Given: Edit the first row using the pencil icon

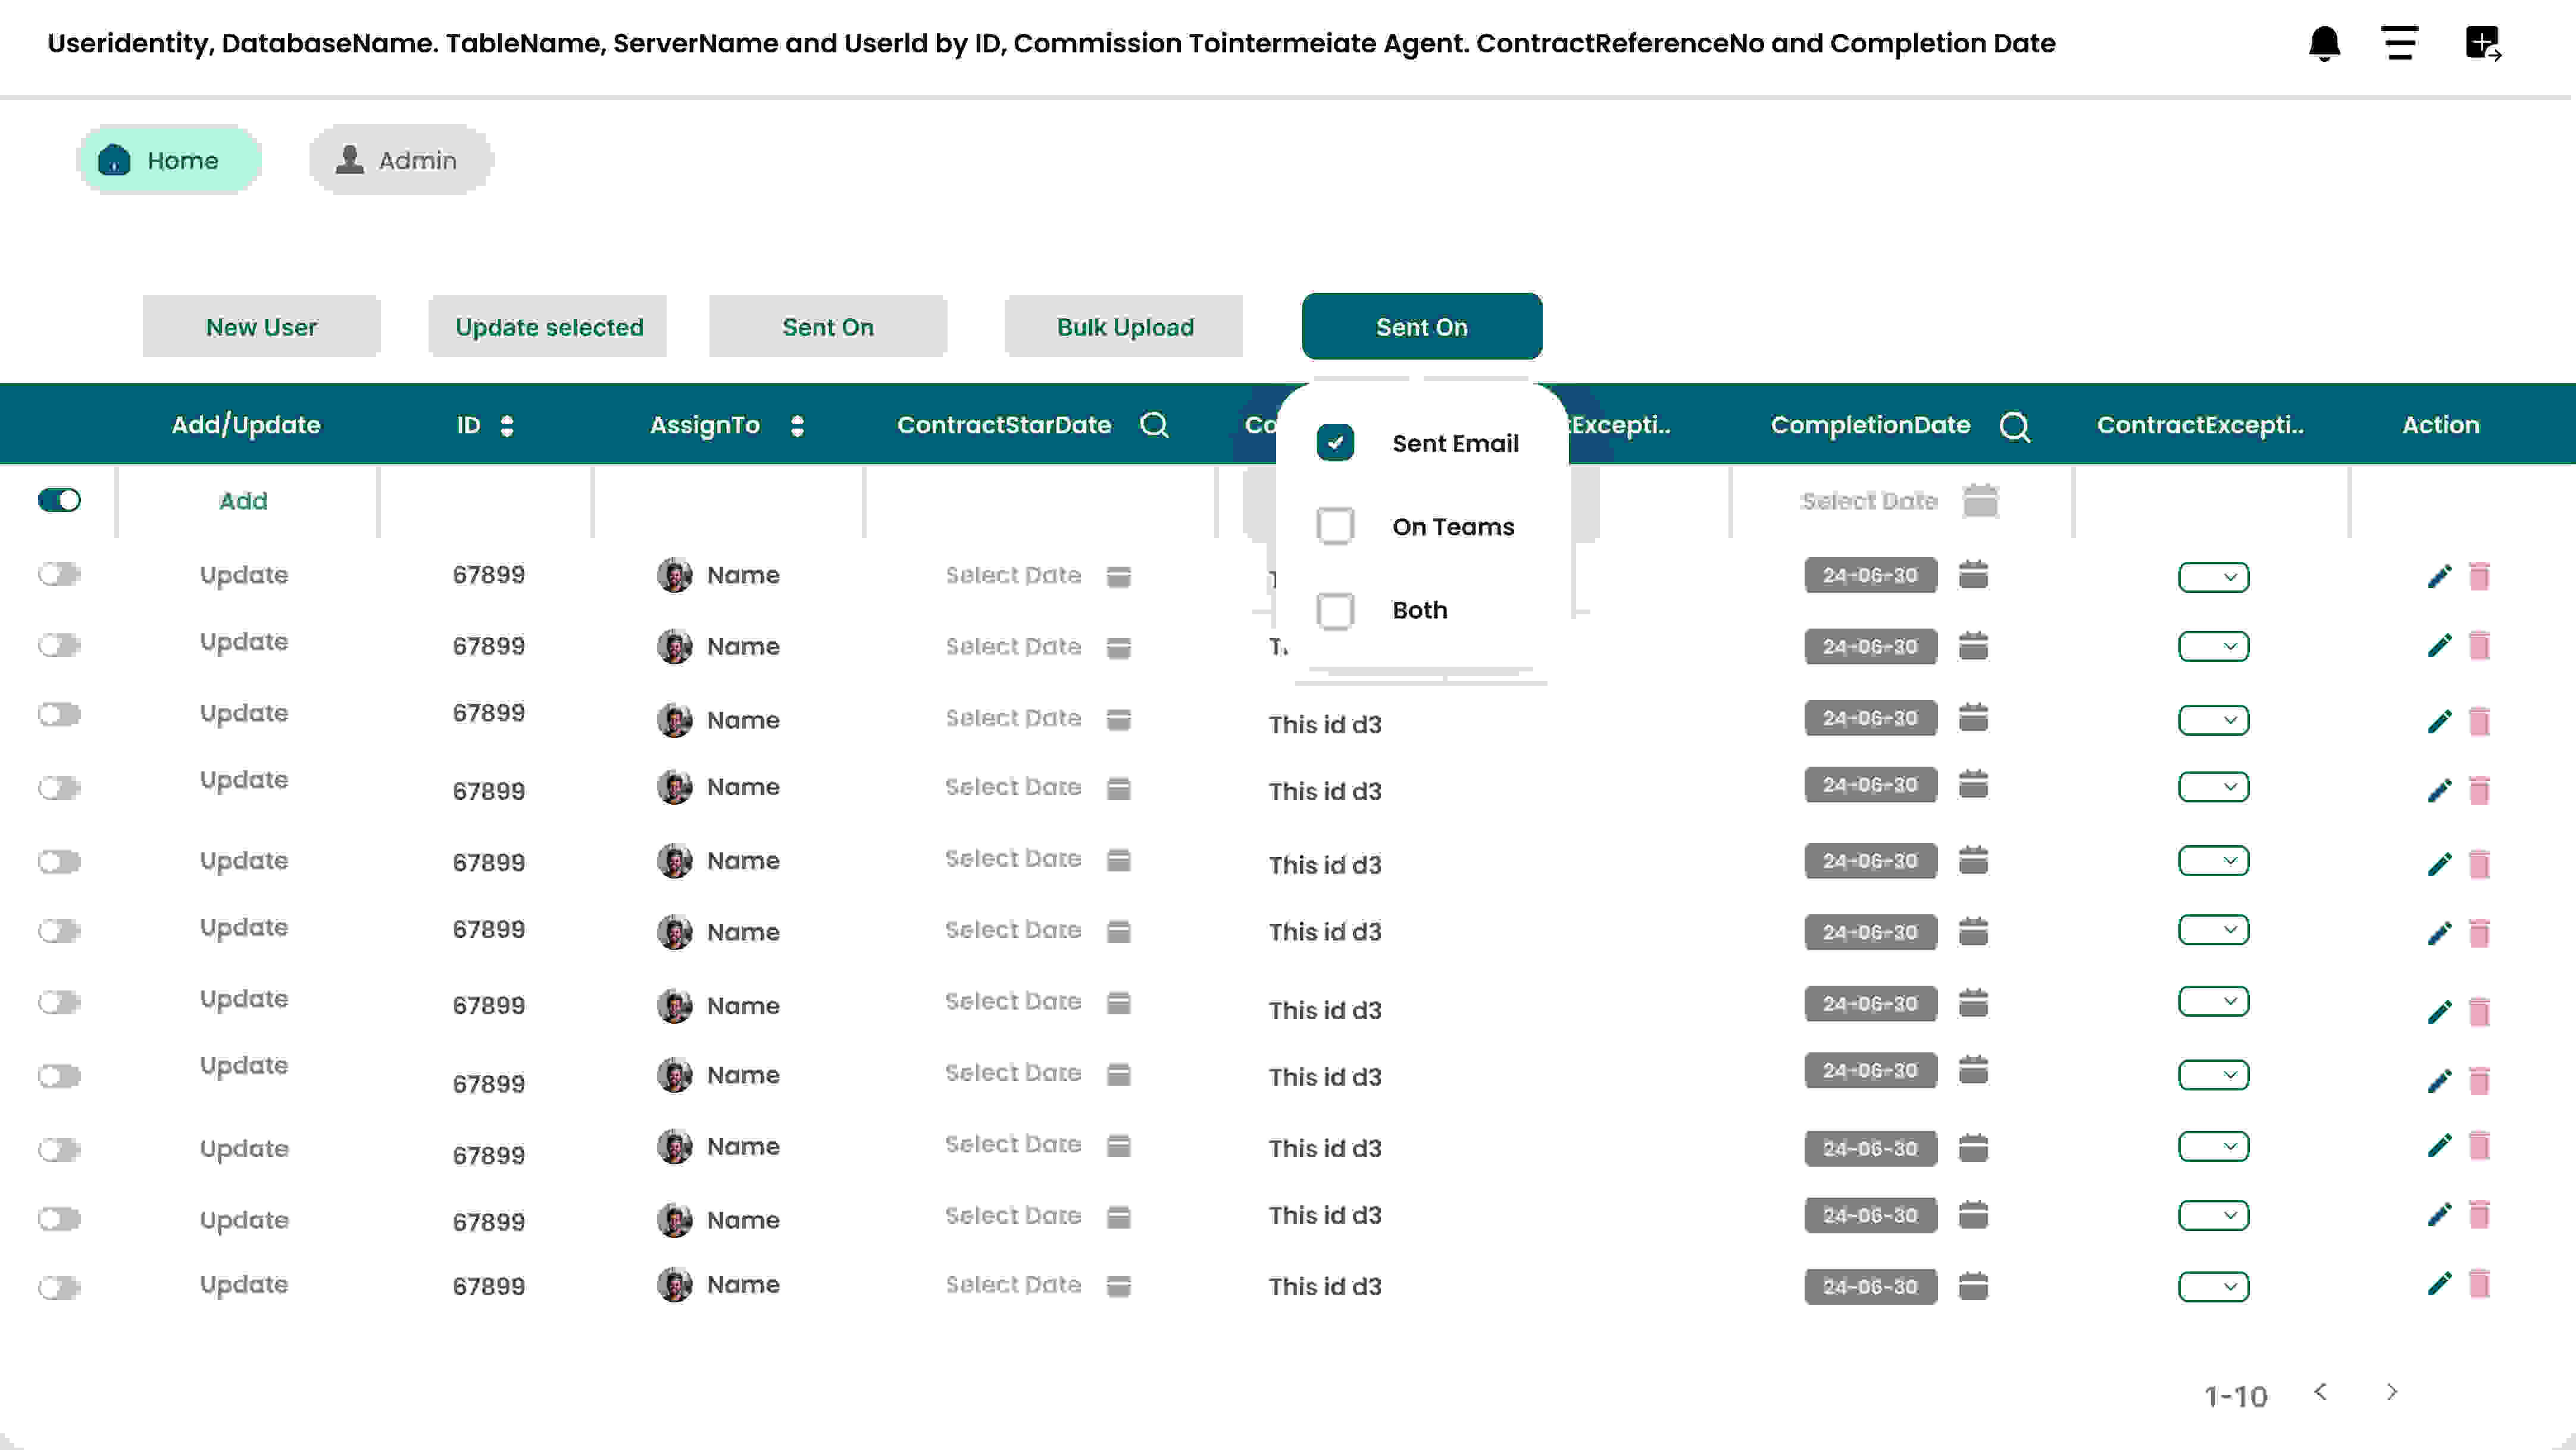Looking at the screenshot, I should [2439, 575].
